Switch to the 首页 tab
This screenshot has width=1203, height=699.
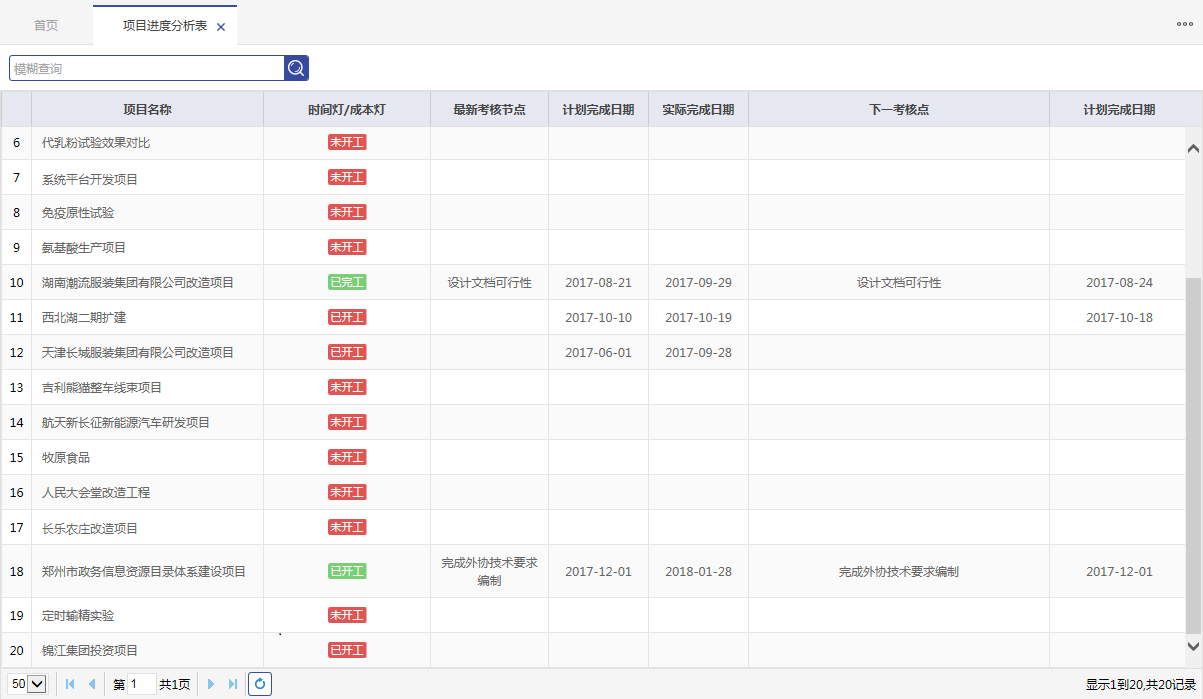[46, 26]
